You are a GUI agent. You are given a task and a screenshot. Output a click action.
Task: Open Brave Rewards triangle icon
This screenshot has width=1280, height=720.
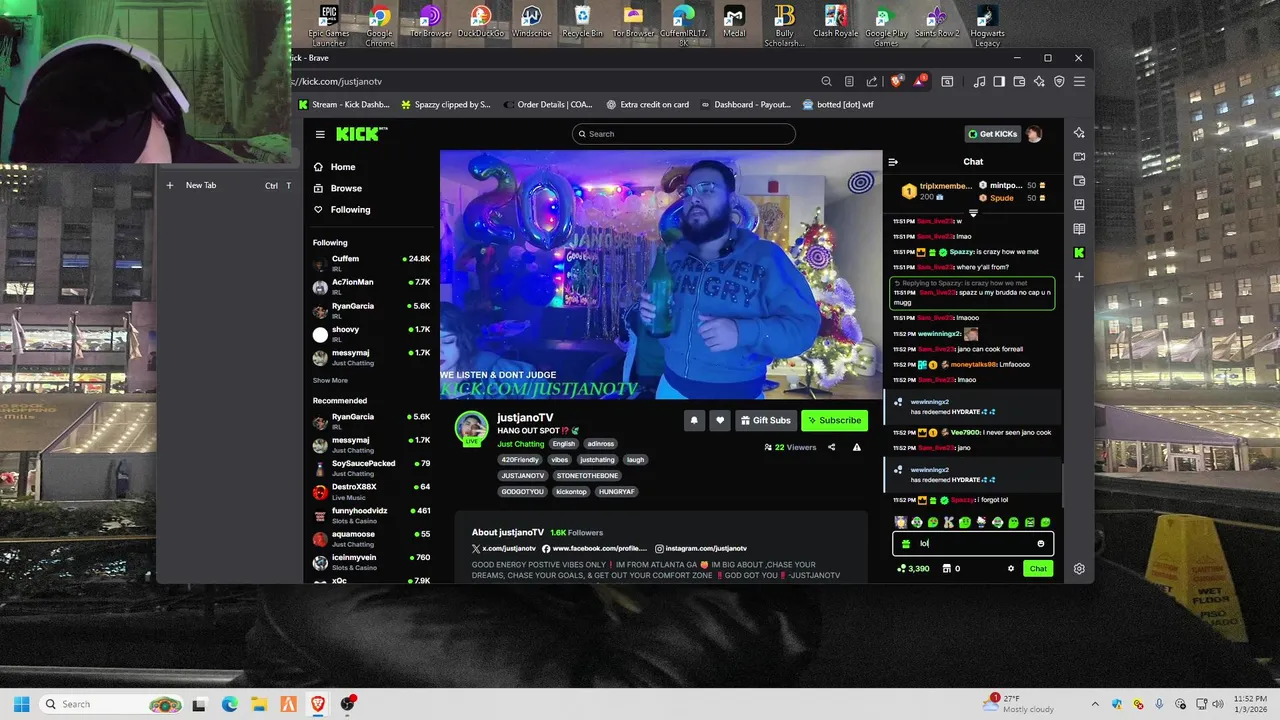pos(920,81)
